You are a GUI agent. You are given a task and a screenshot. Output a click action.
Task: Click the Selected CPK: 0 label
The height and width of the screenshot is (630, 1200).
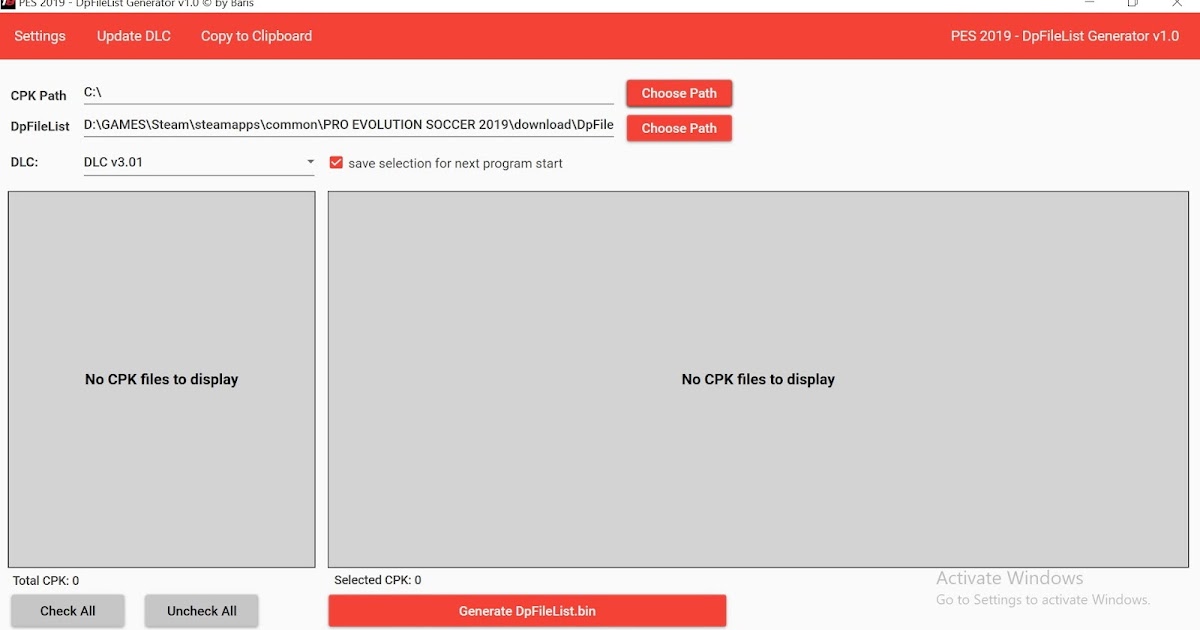[378, 580]
